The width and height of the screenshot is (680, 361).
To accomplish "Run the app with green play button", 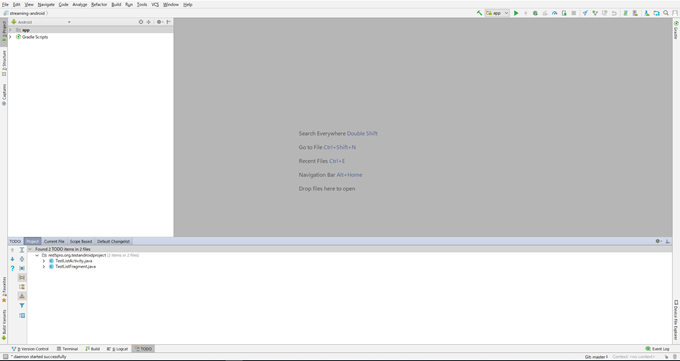I will 516,13.
